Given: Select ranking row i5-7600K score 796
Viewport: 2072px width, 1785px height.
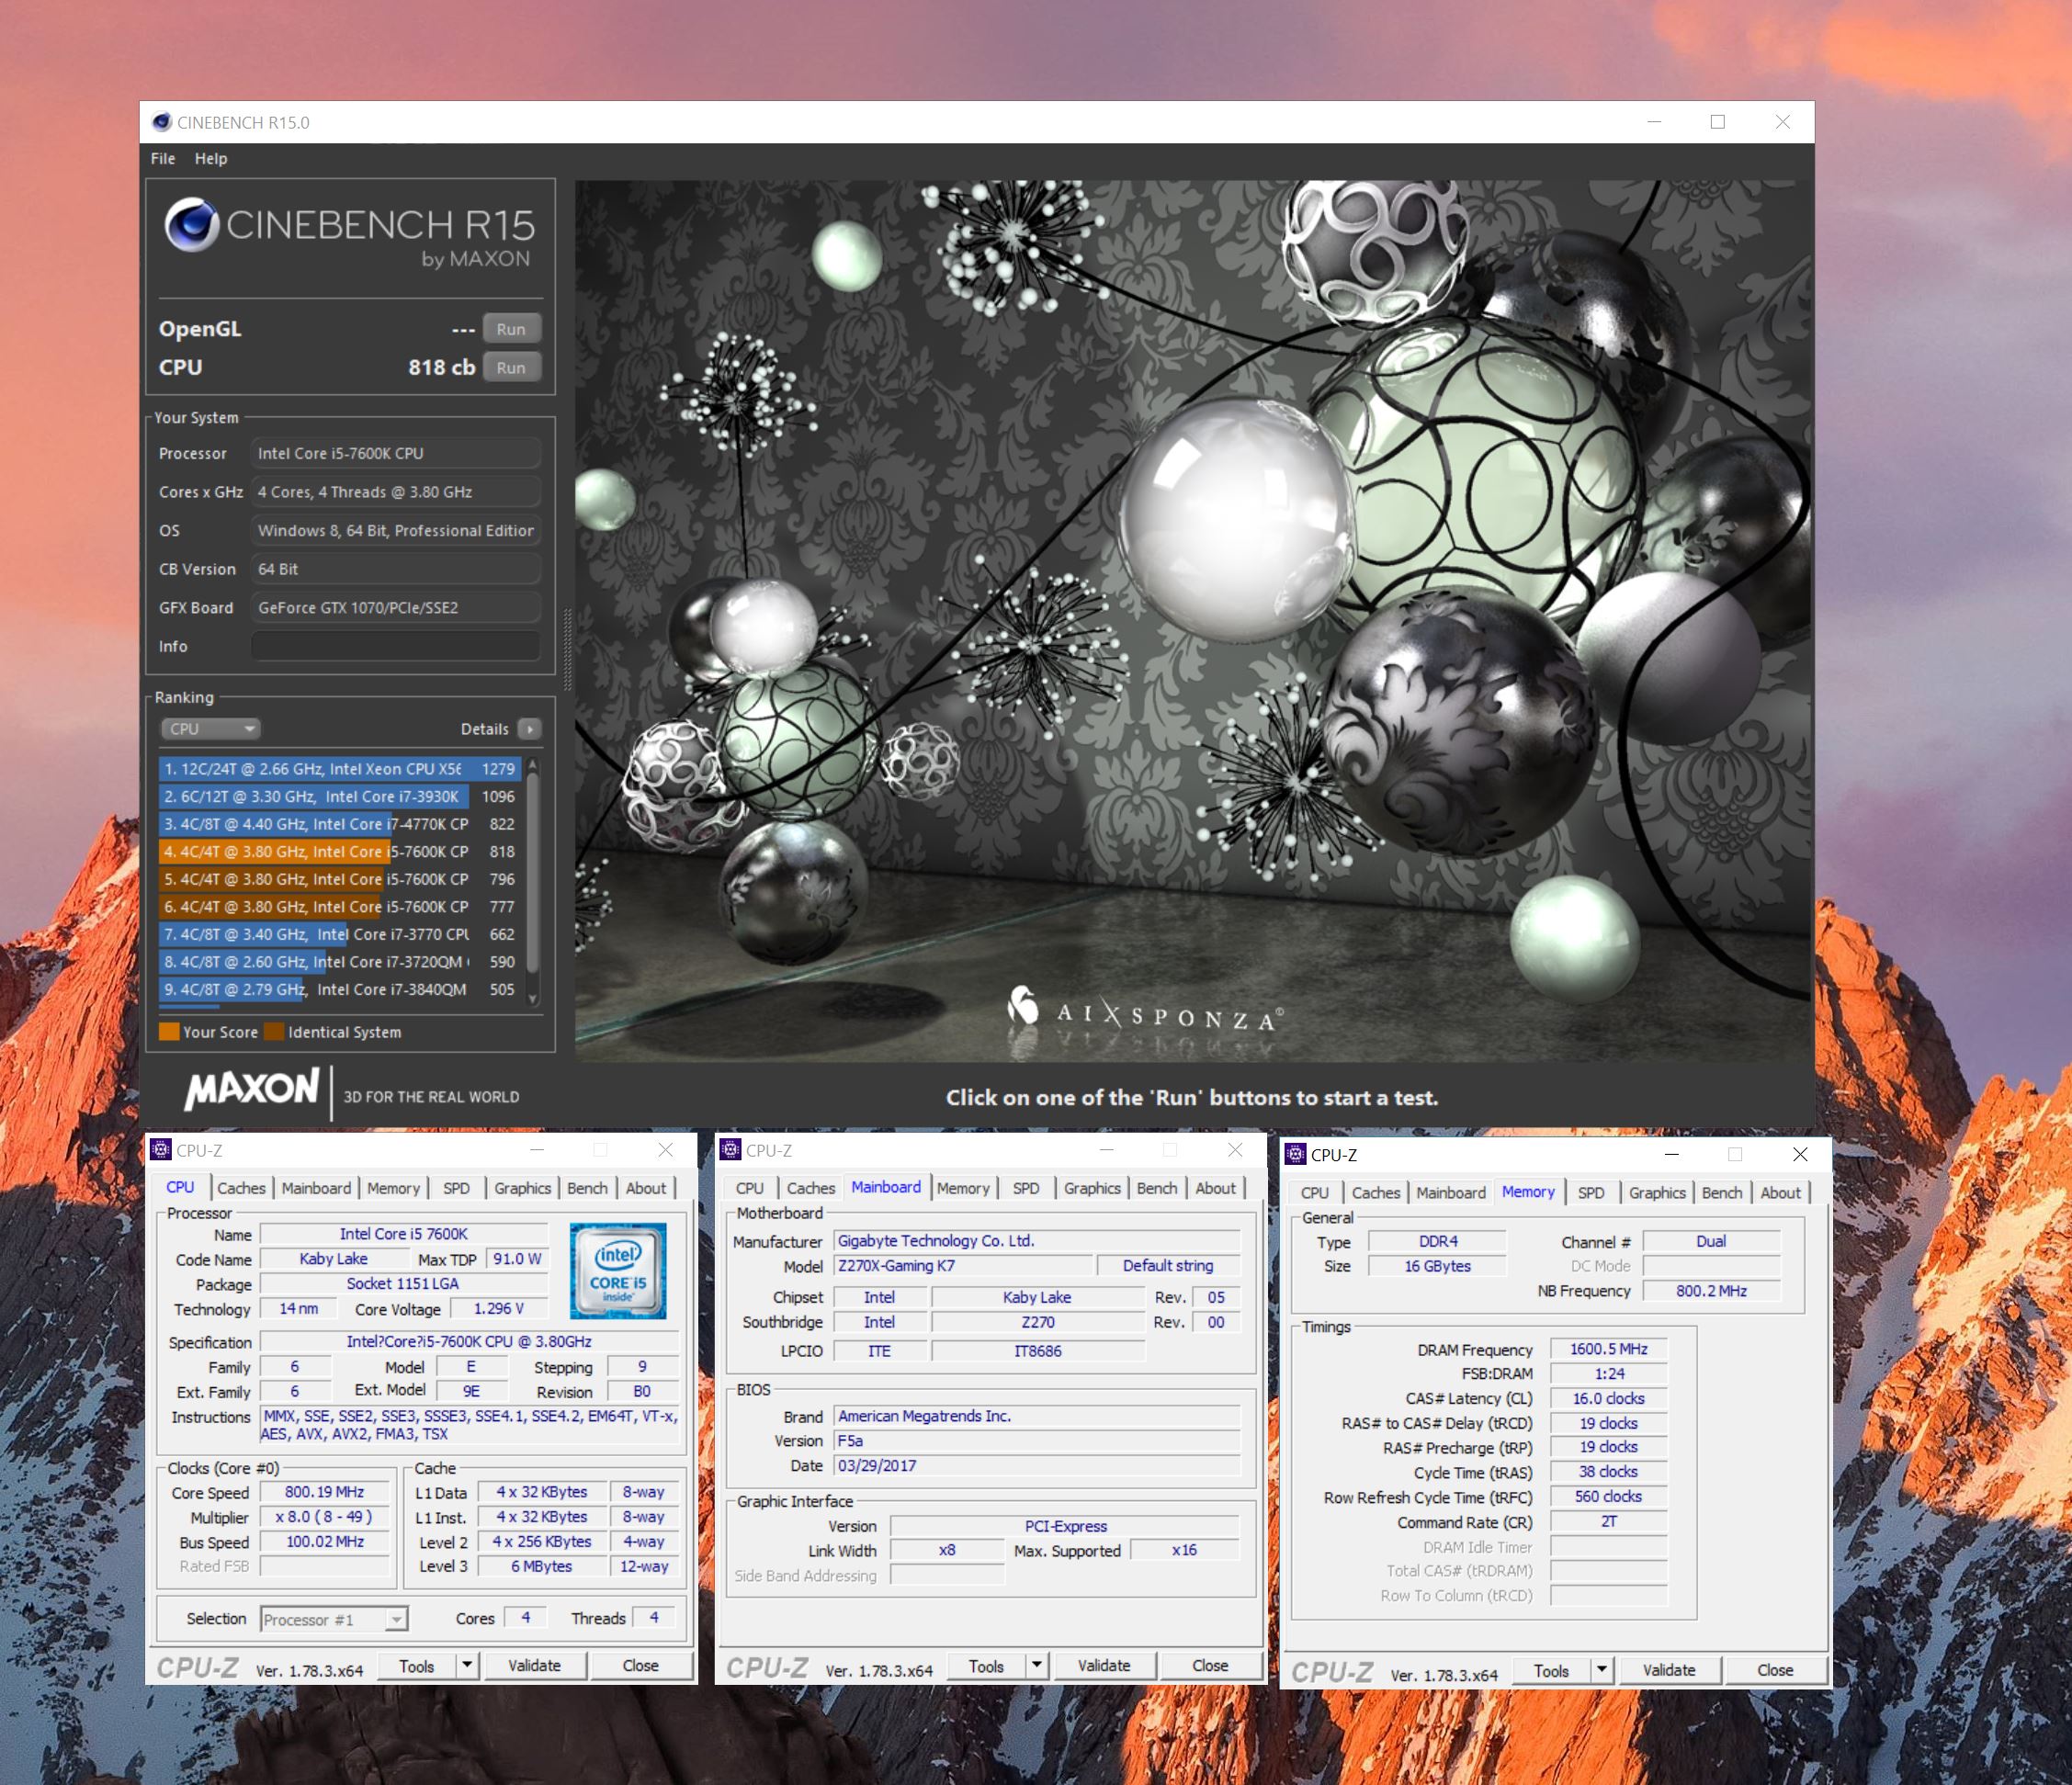Looking at the screenshot, I should [x=340, y=879].
